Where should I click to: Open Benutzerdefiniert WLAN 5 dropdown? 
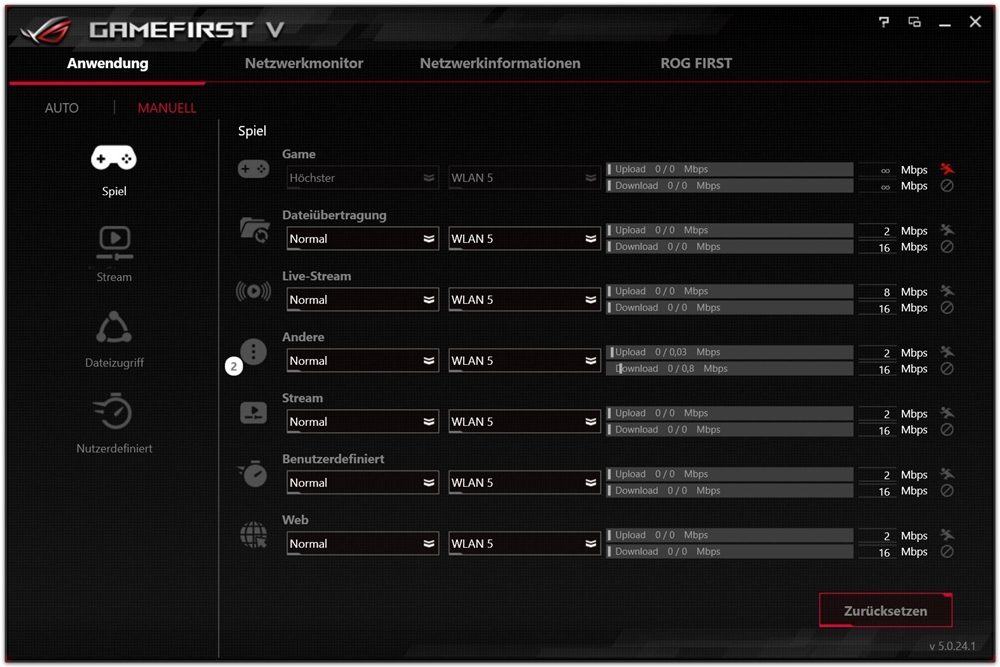coord(524,483)
